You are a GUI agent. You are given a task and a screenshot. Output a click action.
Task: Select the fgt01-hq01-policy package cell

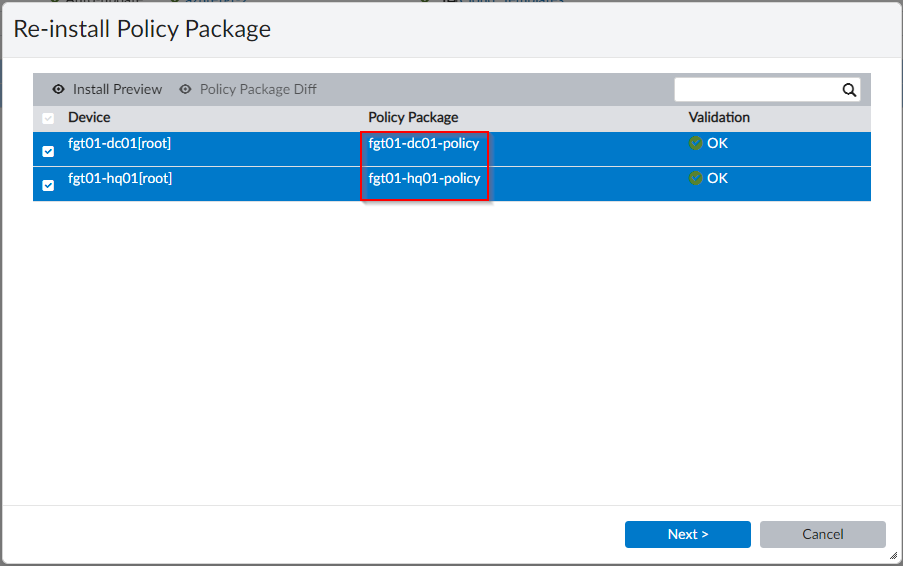pos(424,179)
